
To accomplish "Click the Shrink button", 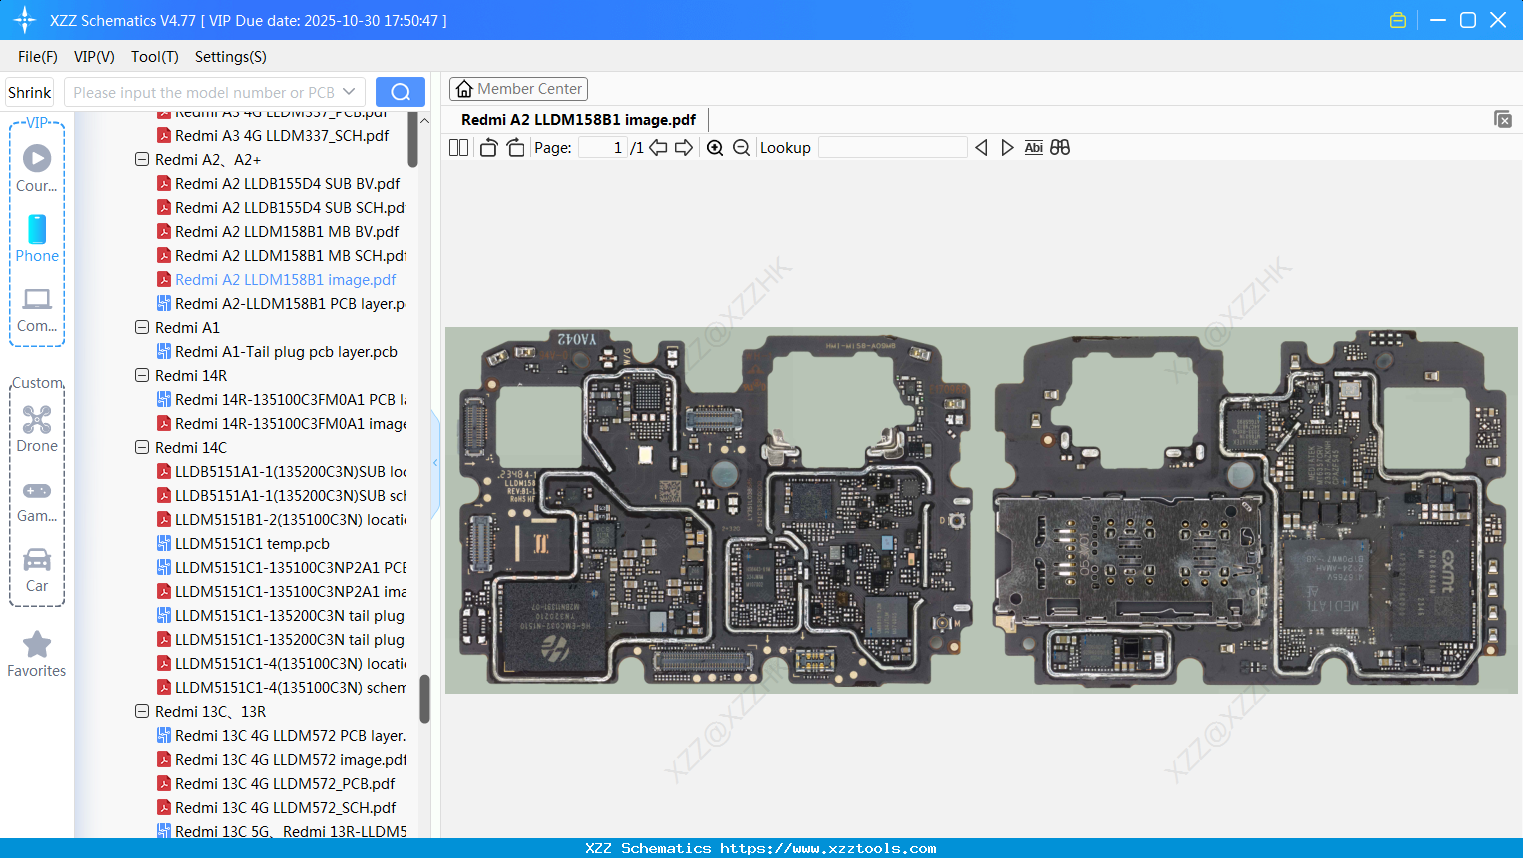I will pos(30,92).
